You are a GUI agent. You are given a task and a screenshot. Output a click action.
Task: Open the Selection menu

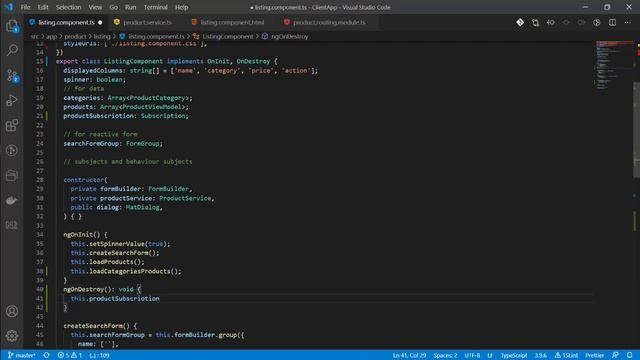pos(68,7)
